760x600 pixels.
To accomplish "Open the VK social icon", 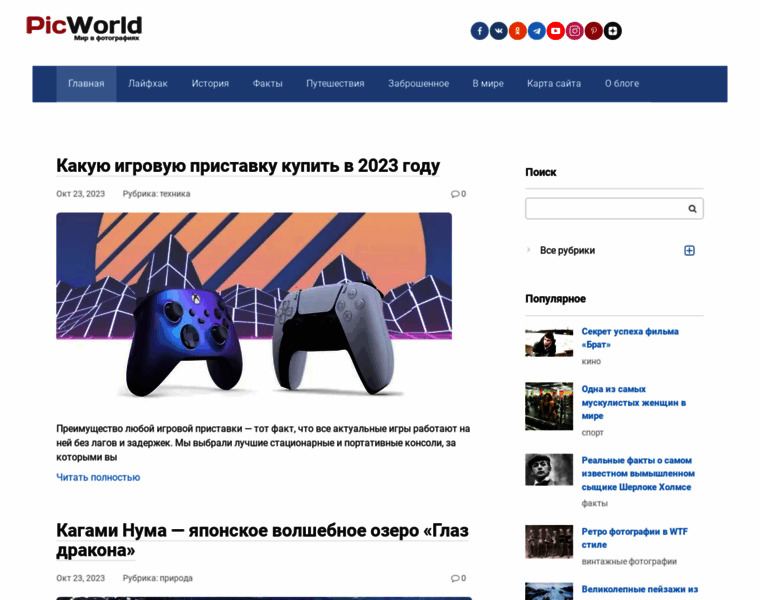I will point(498,31).
